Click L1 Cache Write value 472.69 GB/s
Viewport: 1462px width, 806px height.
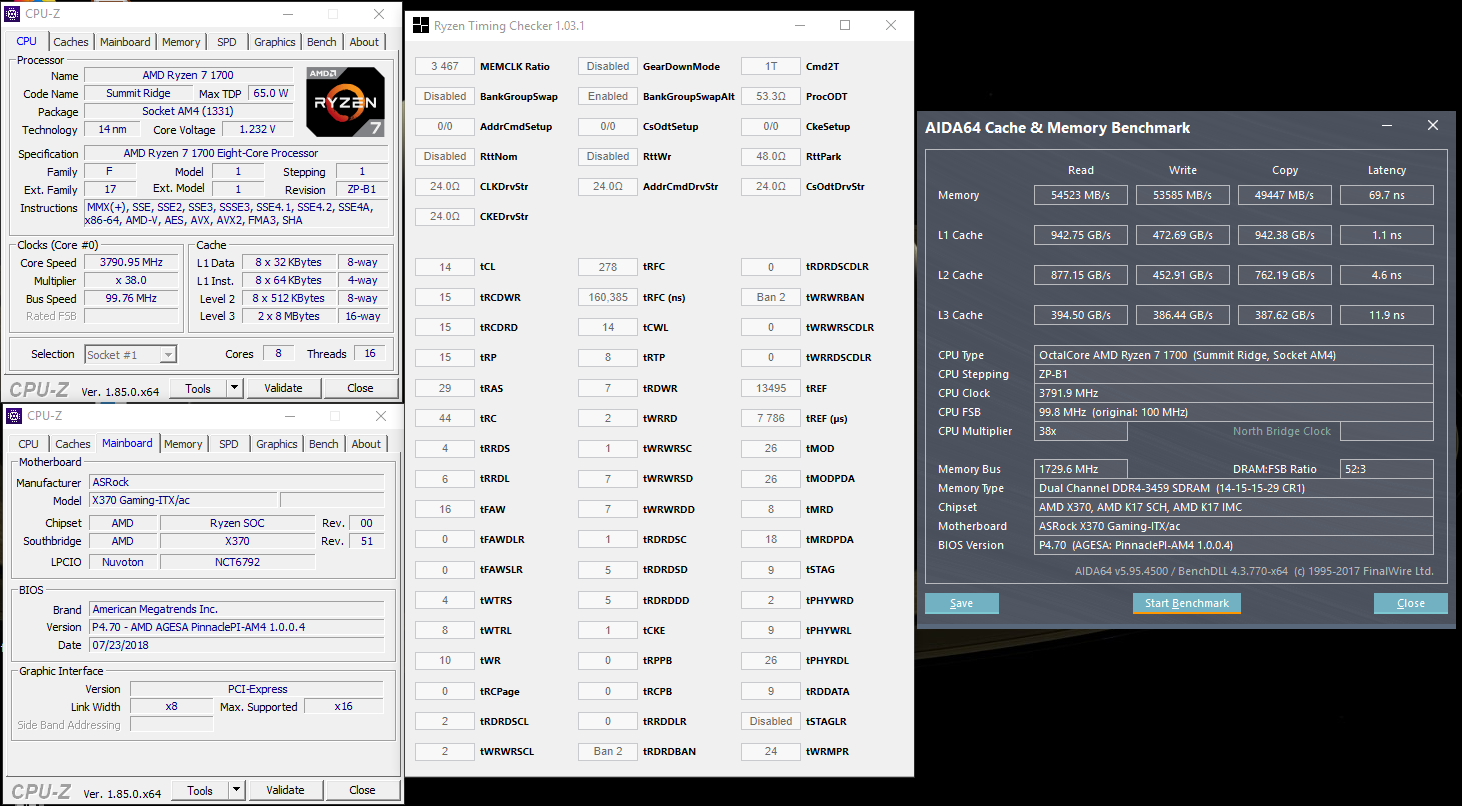point(1183,235)
